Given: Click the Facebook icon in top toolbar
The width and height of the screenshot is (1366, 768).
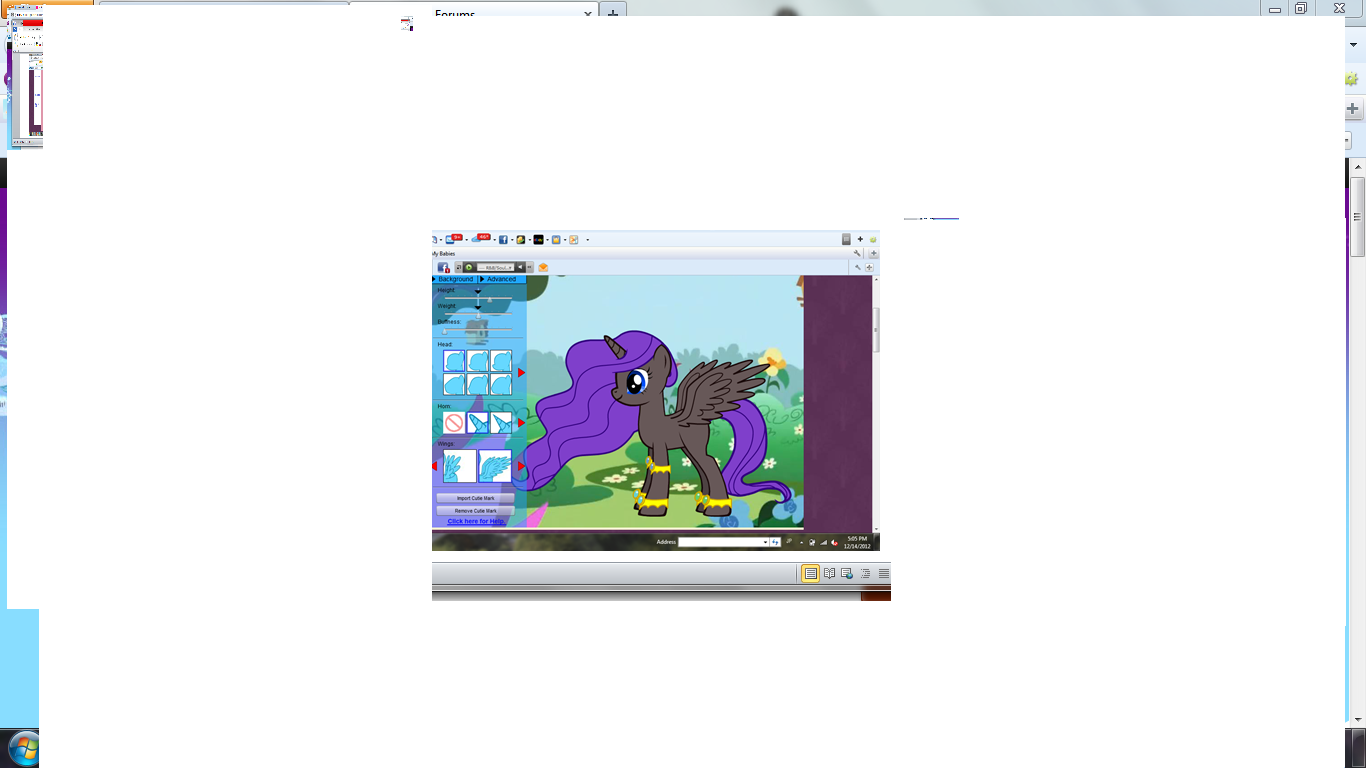Looking at the screenshot, I should coord(503,240).
